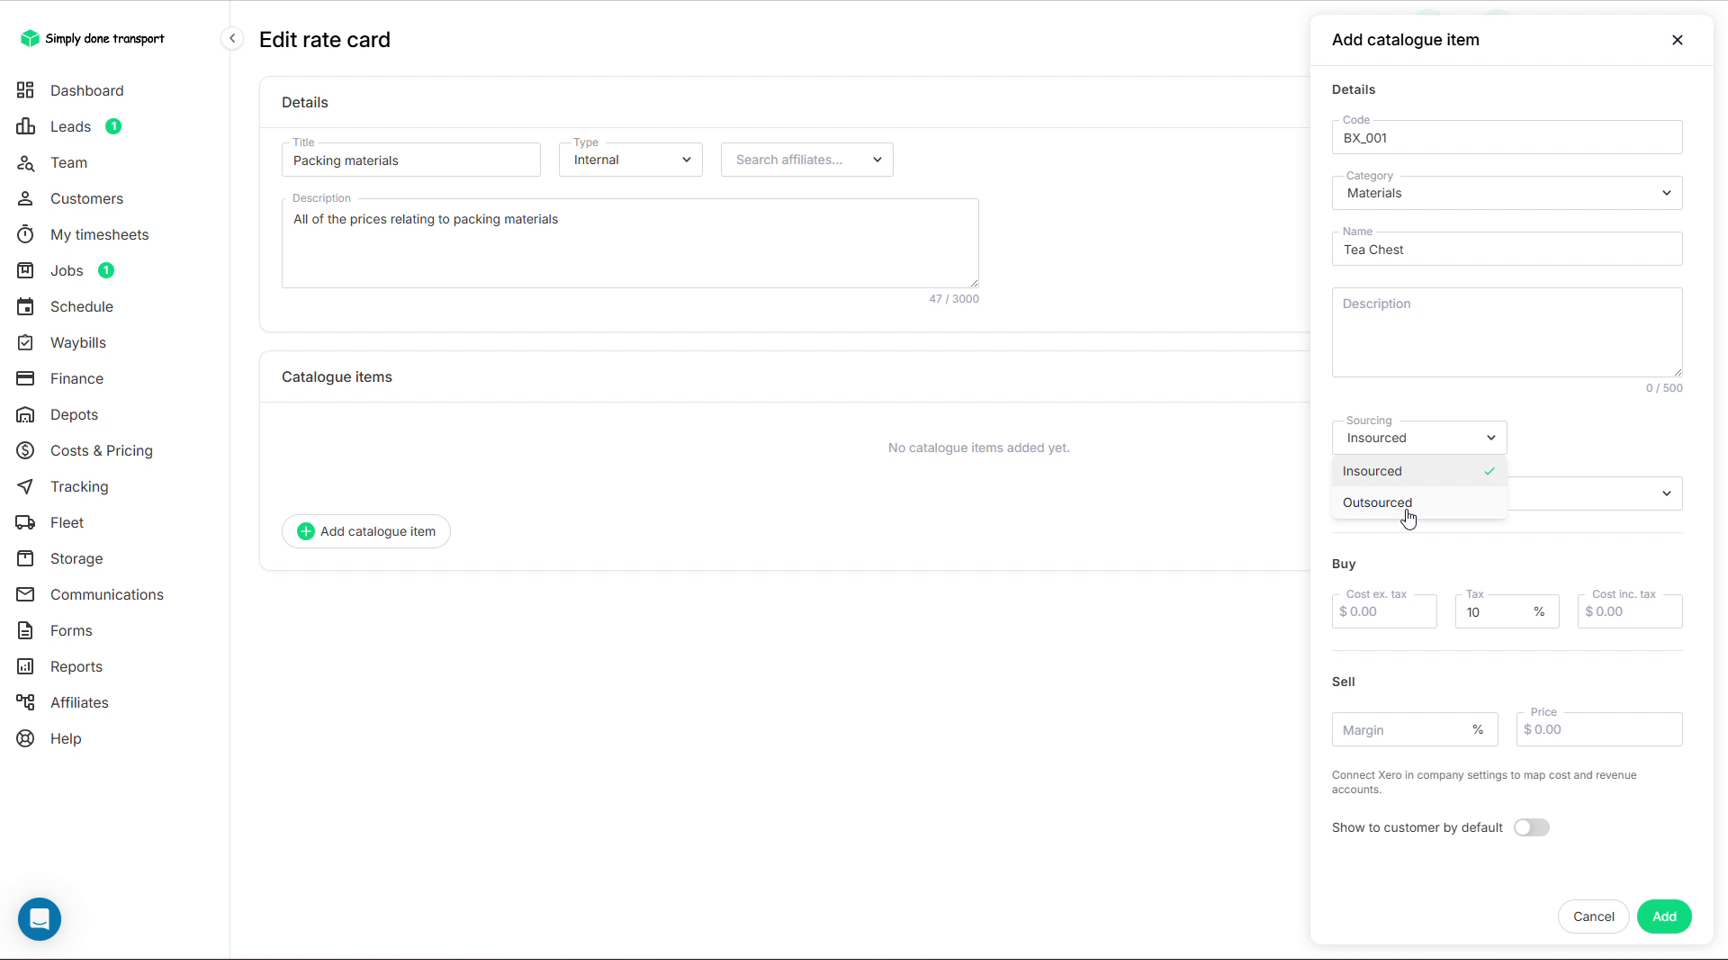Image resolution: width=1728 pixels, height=960 pixels.
Task: Toggle Show to customer by default
Action: click(x=1531, y=827)
